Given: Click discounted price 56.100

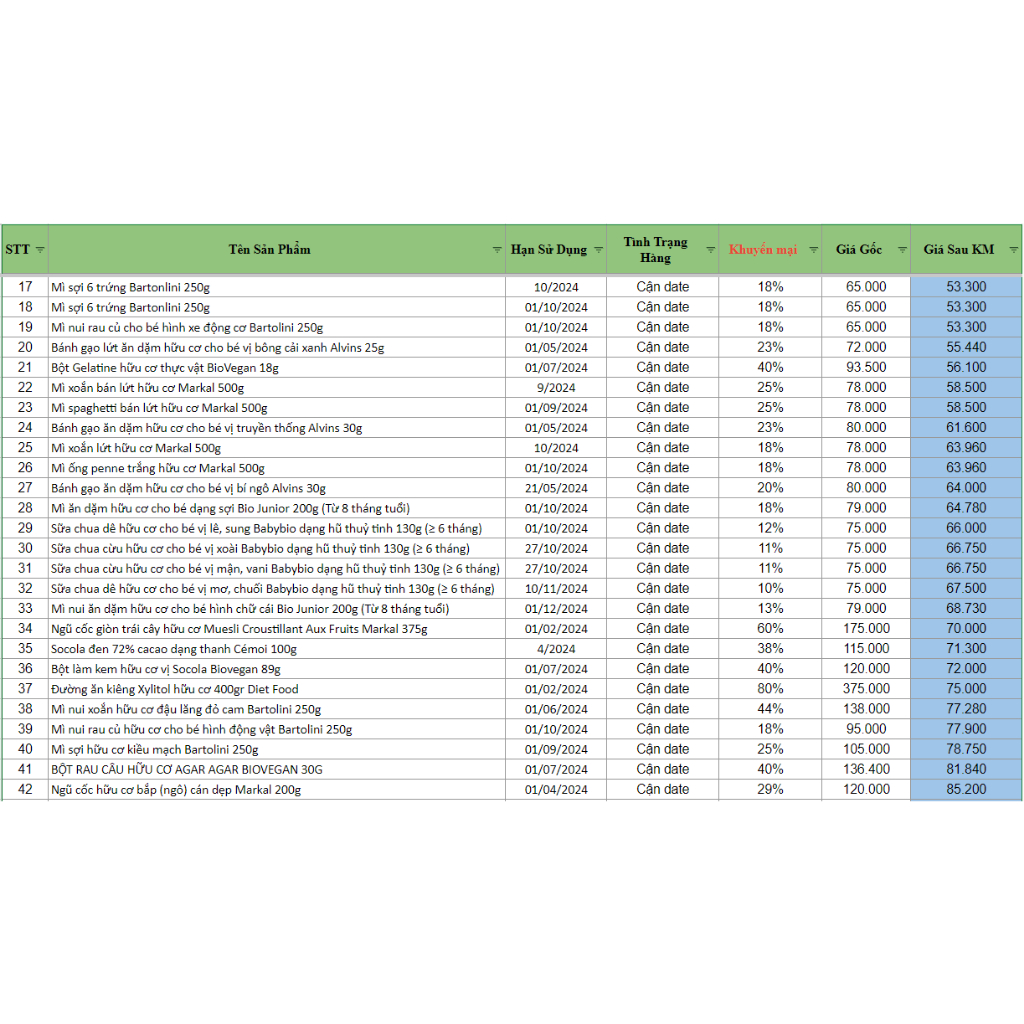Looking at the screenshot, I should click(966, 368).
